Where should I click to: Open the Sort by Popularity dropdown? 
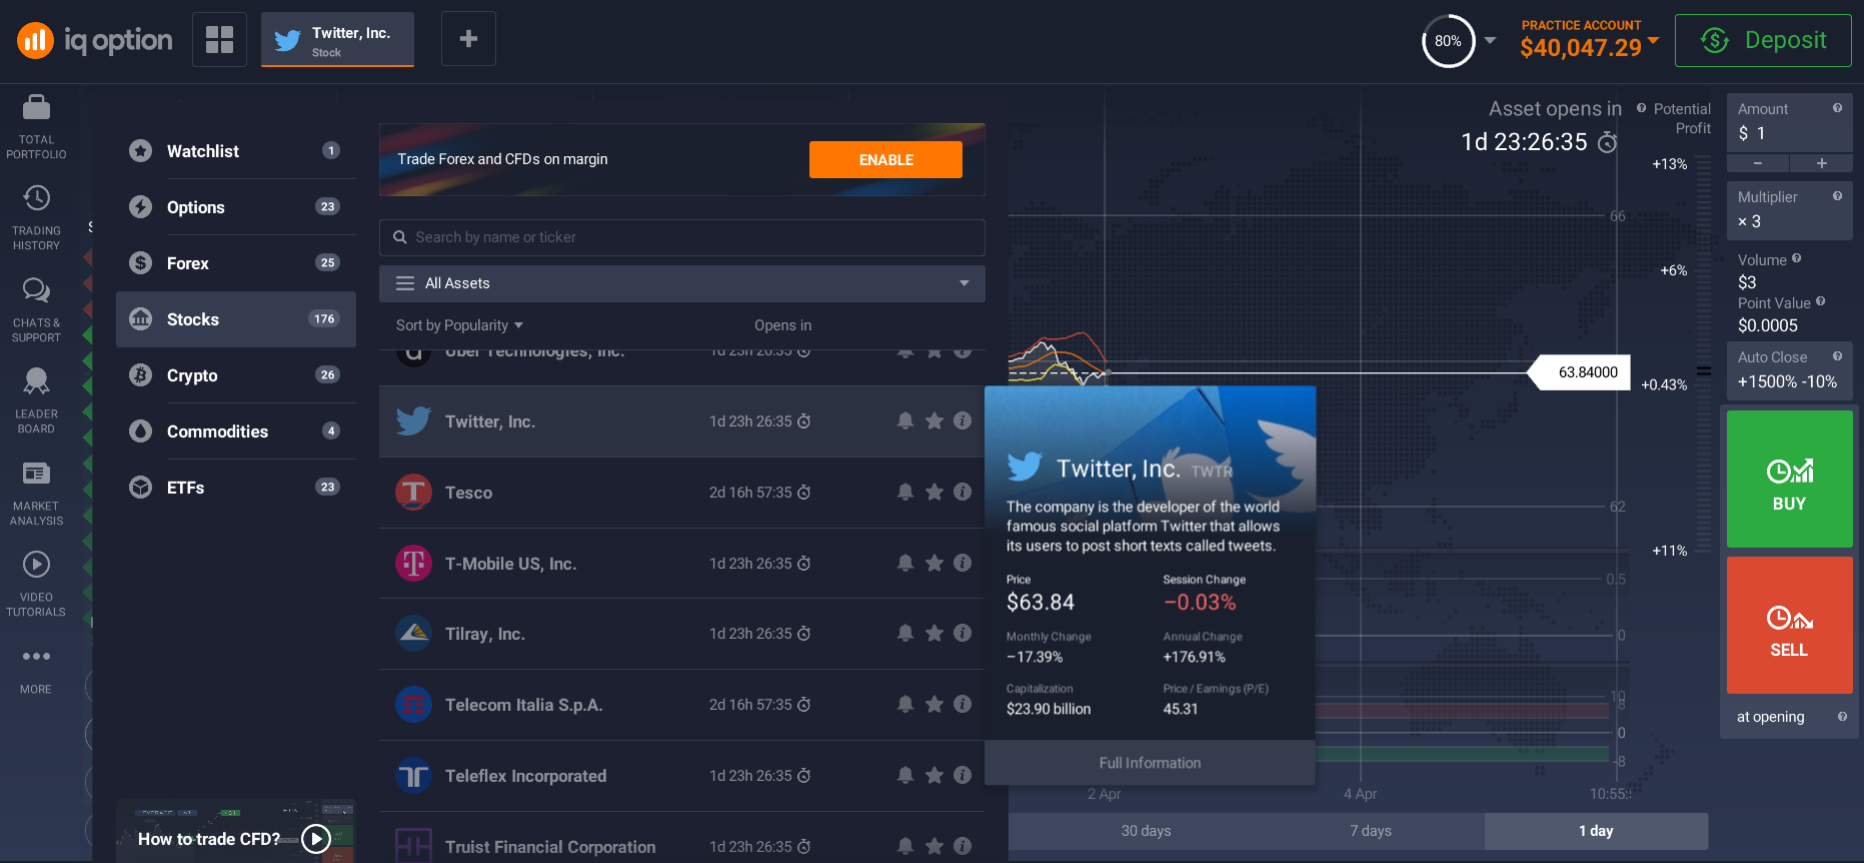(x=459, y=326)
